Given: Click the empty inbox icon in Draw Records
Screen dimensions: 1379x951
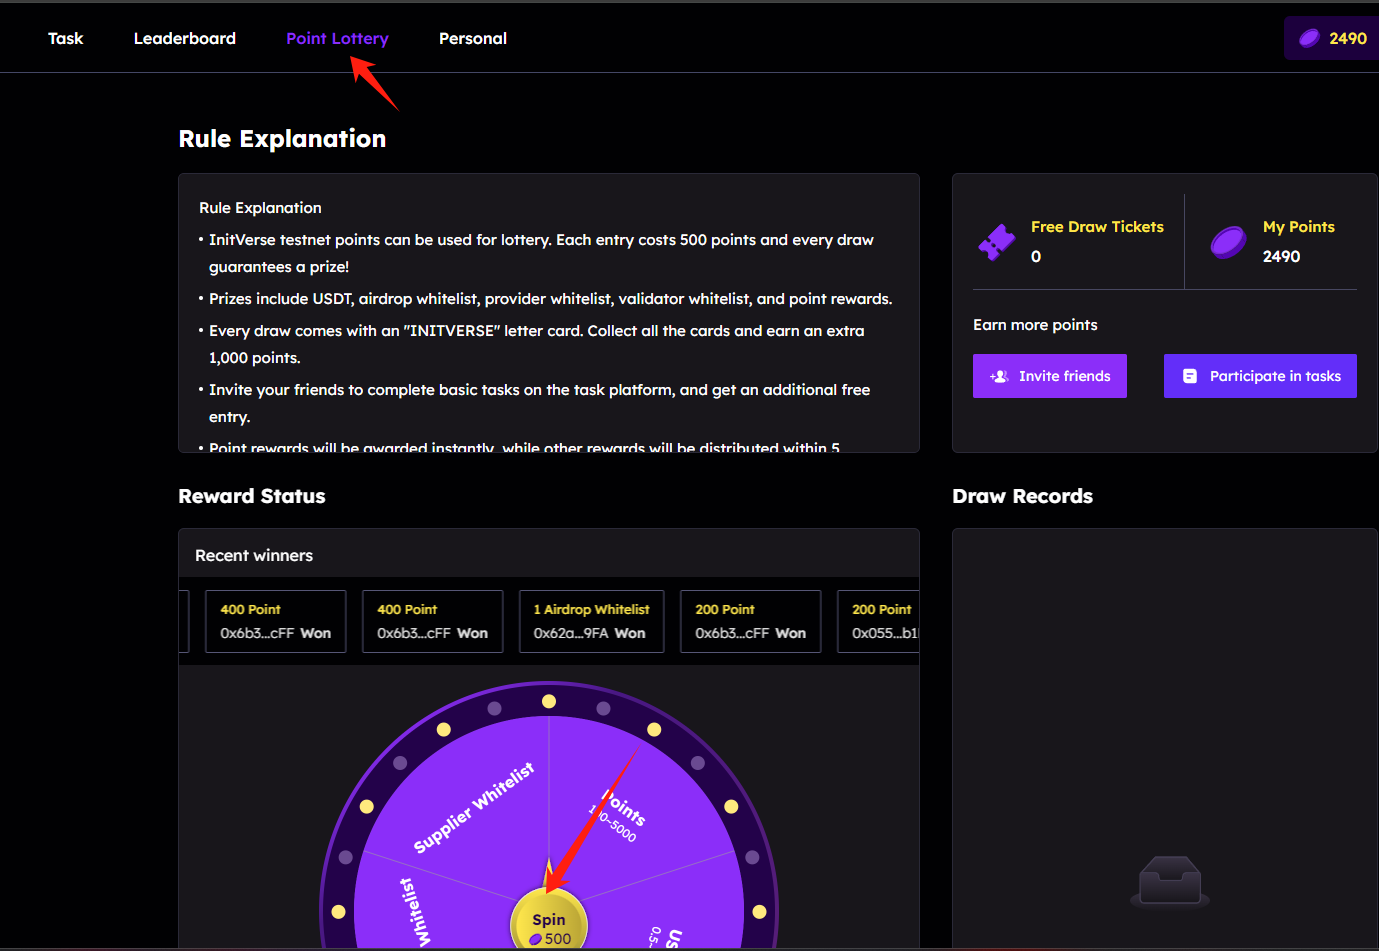Looking at the screenshot, I should [1170, 881].
